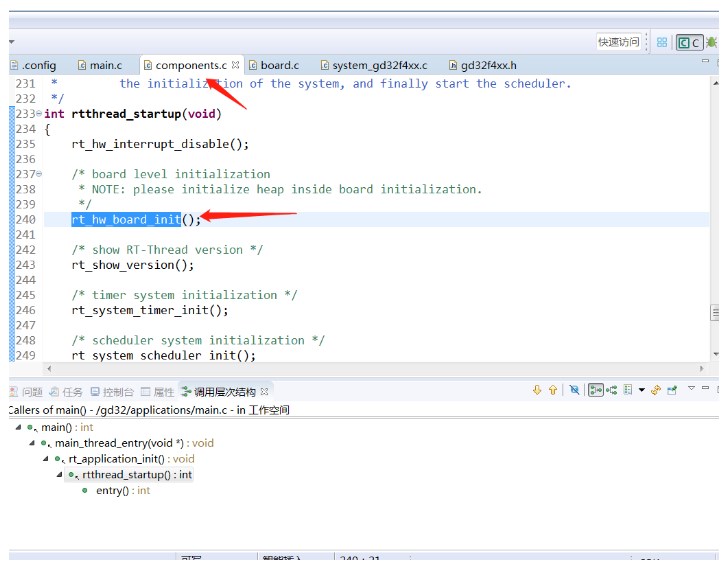
Task: Open the history list dropdown arrow
Action: (641, 391)
